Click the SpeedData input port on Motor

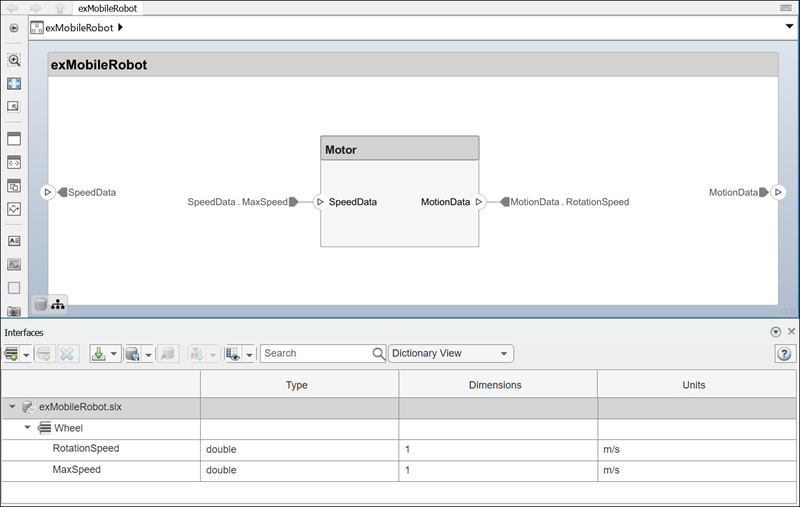coord(320,202)
